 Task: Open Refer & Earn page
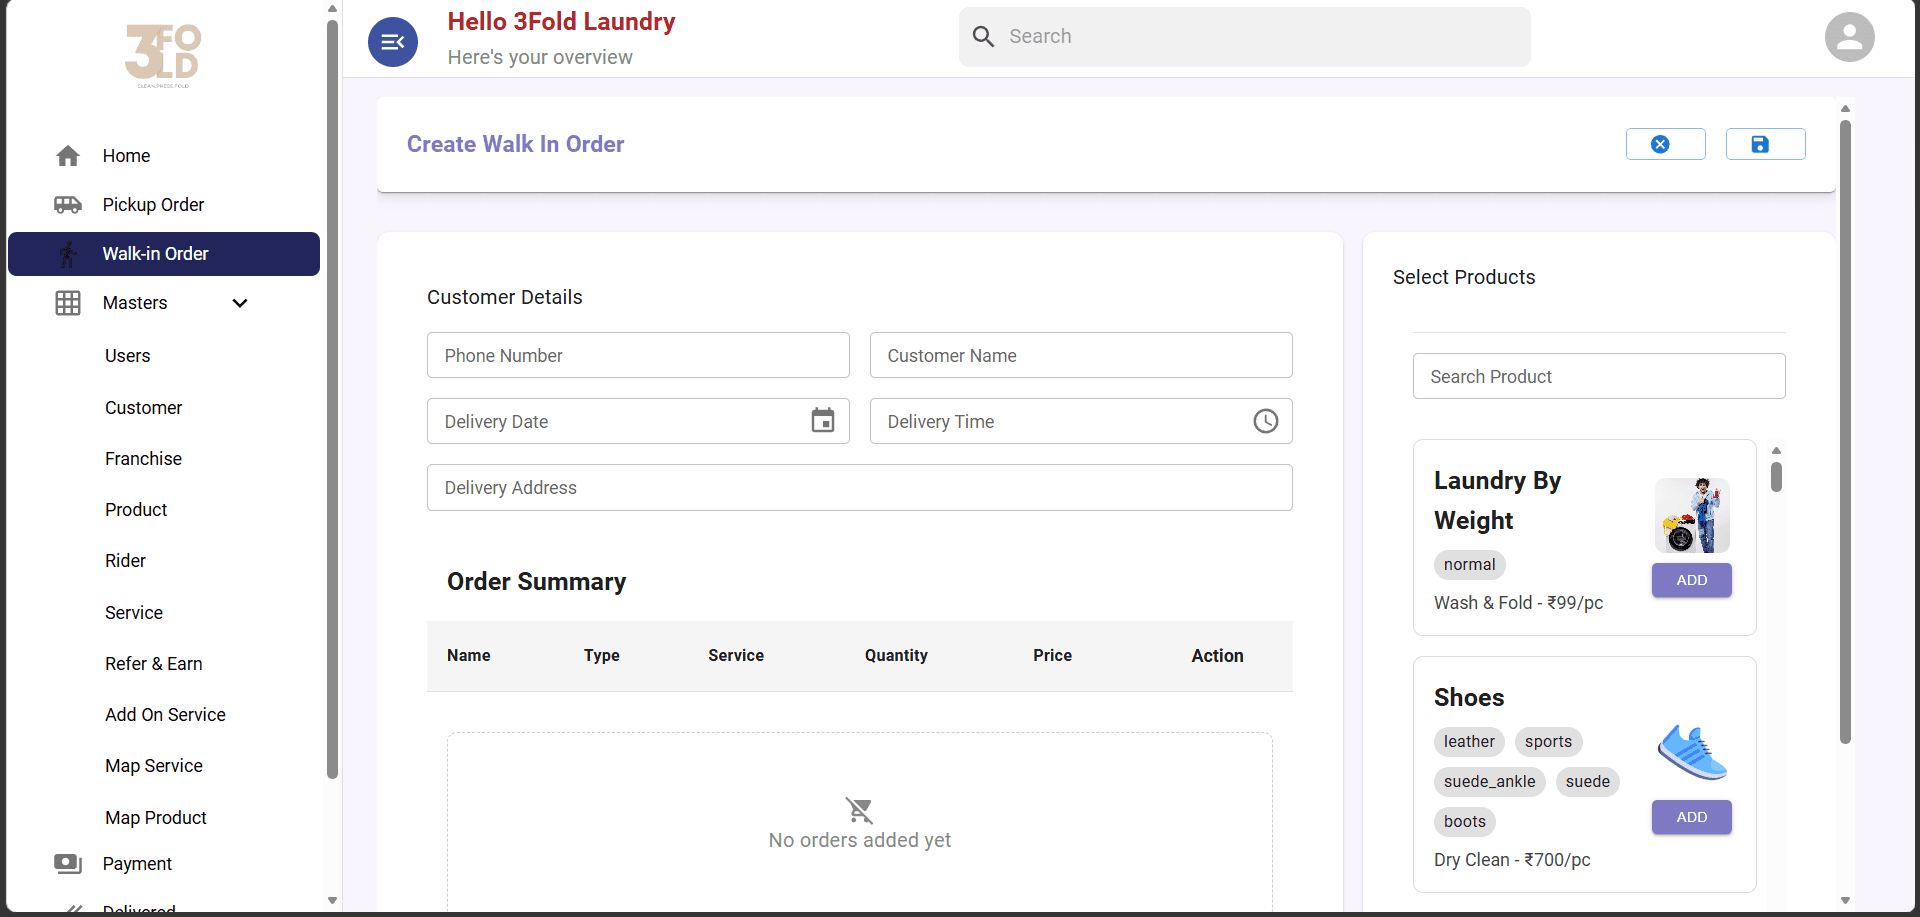point(154,664)
